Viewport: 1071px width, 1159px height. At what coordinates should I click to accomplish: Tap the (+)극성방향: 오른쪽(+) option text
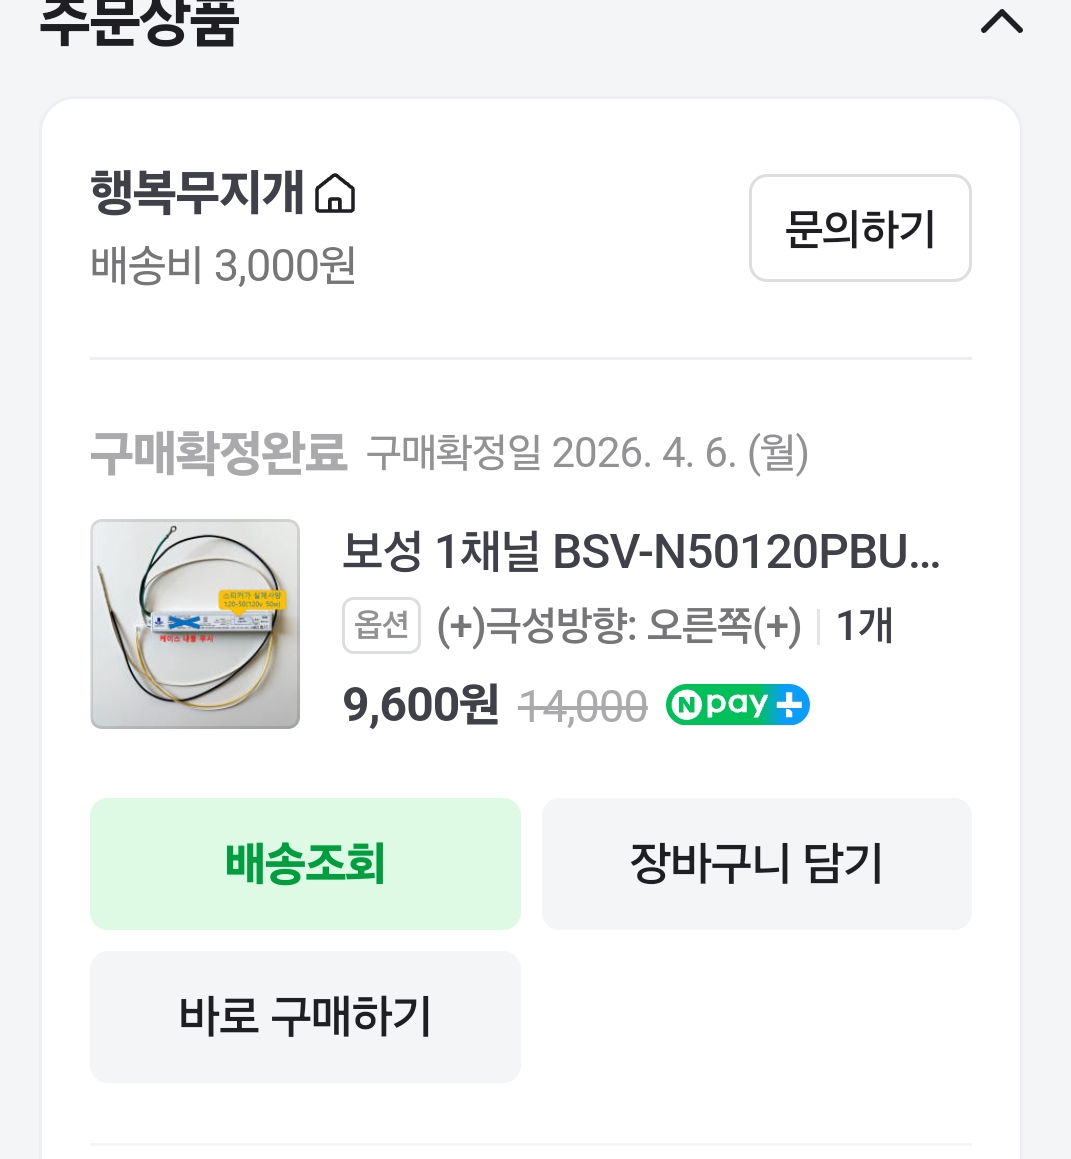tap(619, 627)
